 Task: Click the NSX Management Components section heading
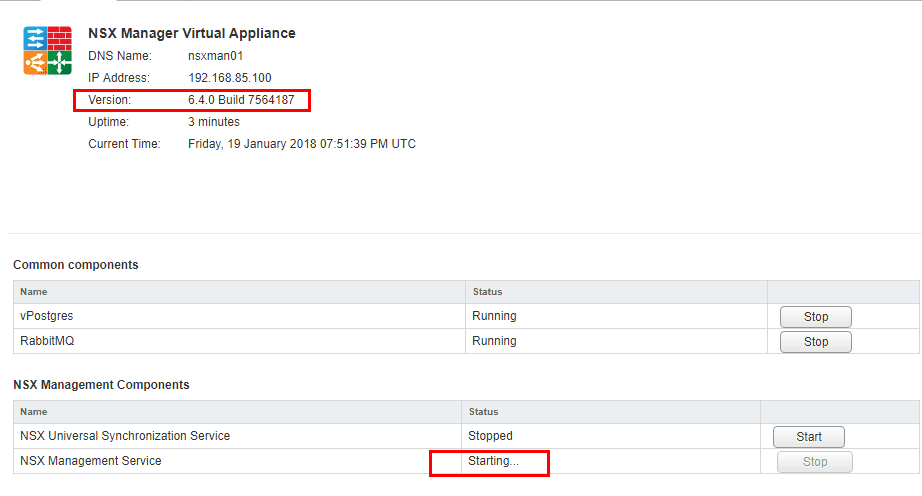tap(101, 385)
